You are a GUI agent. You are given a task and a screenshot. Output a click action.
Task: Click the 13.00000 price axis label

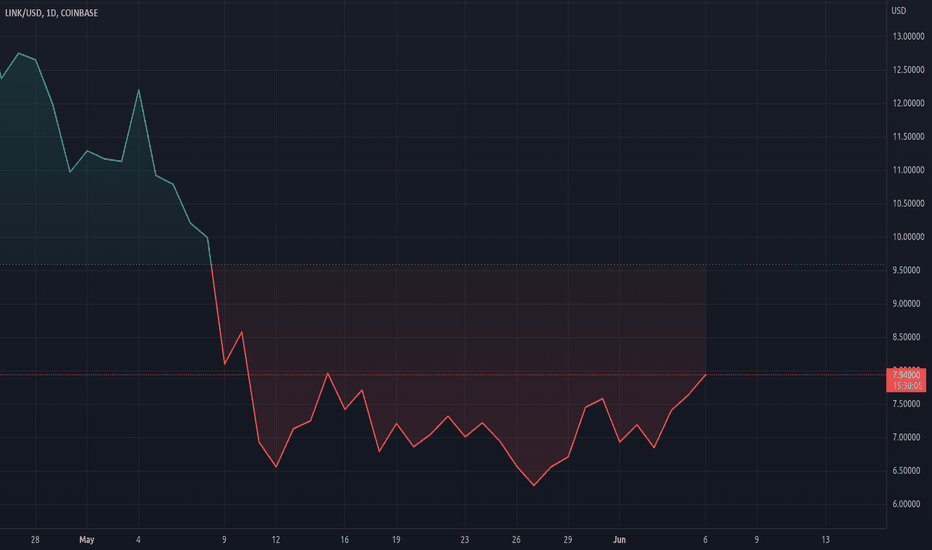pyautogui.click(x=908, y=36)
